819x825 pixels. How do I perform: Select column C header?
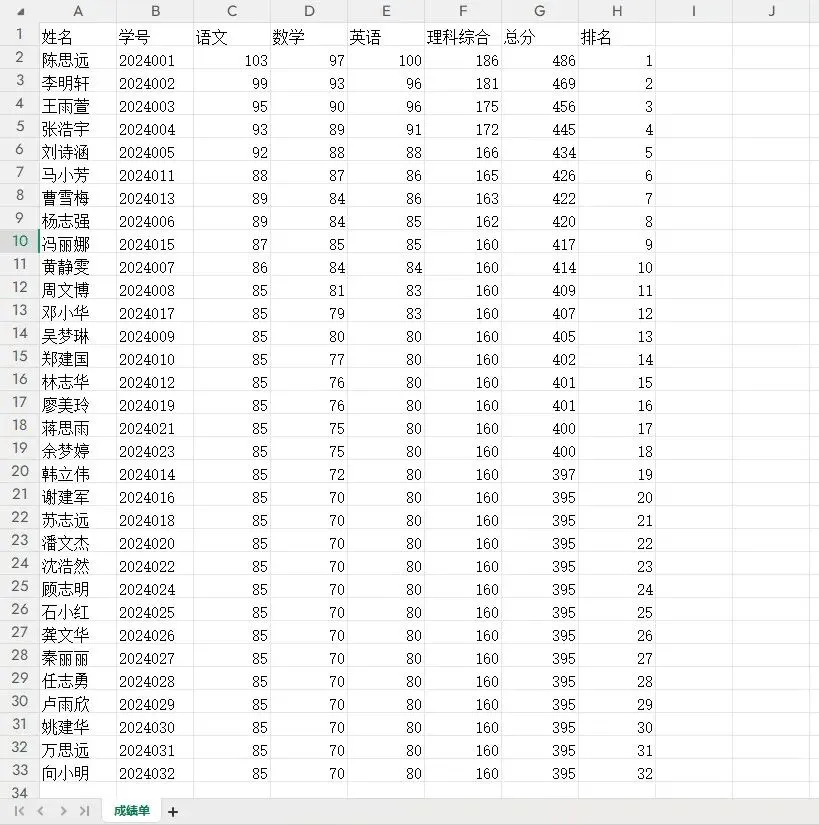click(232, 11)
